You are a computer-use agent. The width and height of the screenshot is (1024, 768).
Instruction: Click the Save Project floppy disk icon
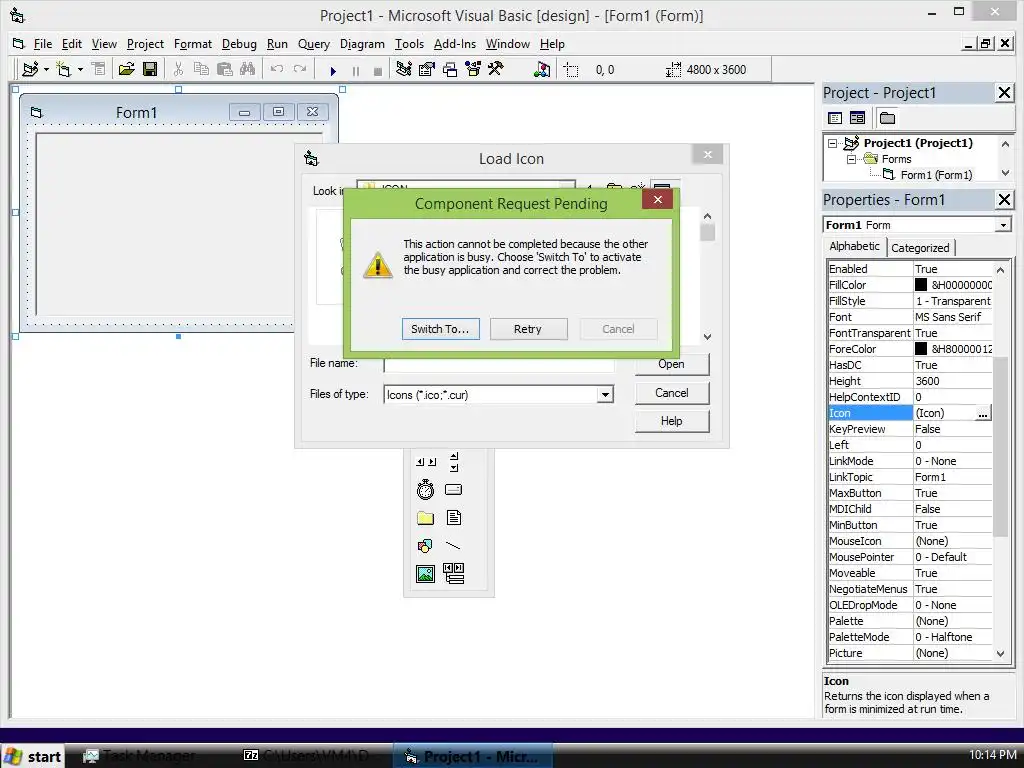click(150, 69)
